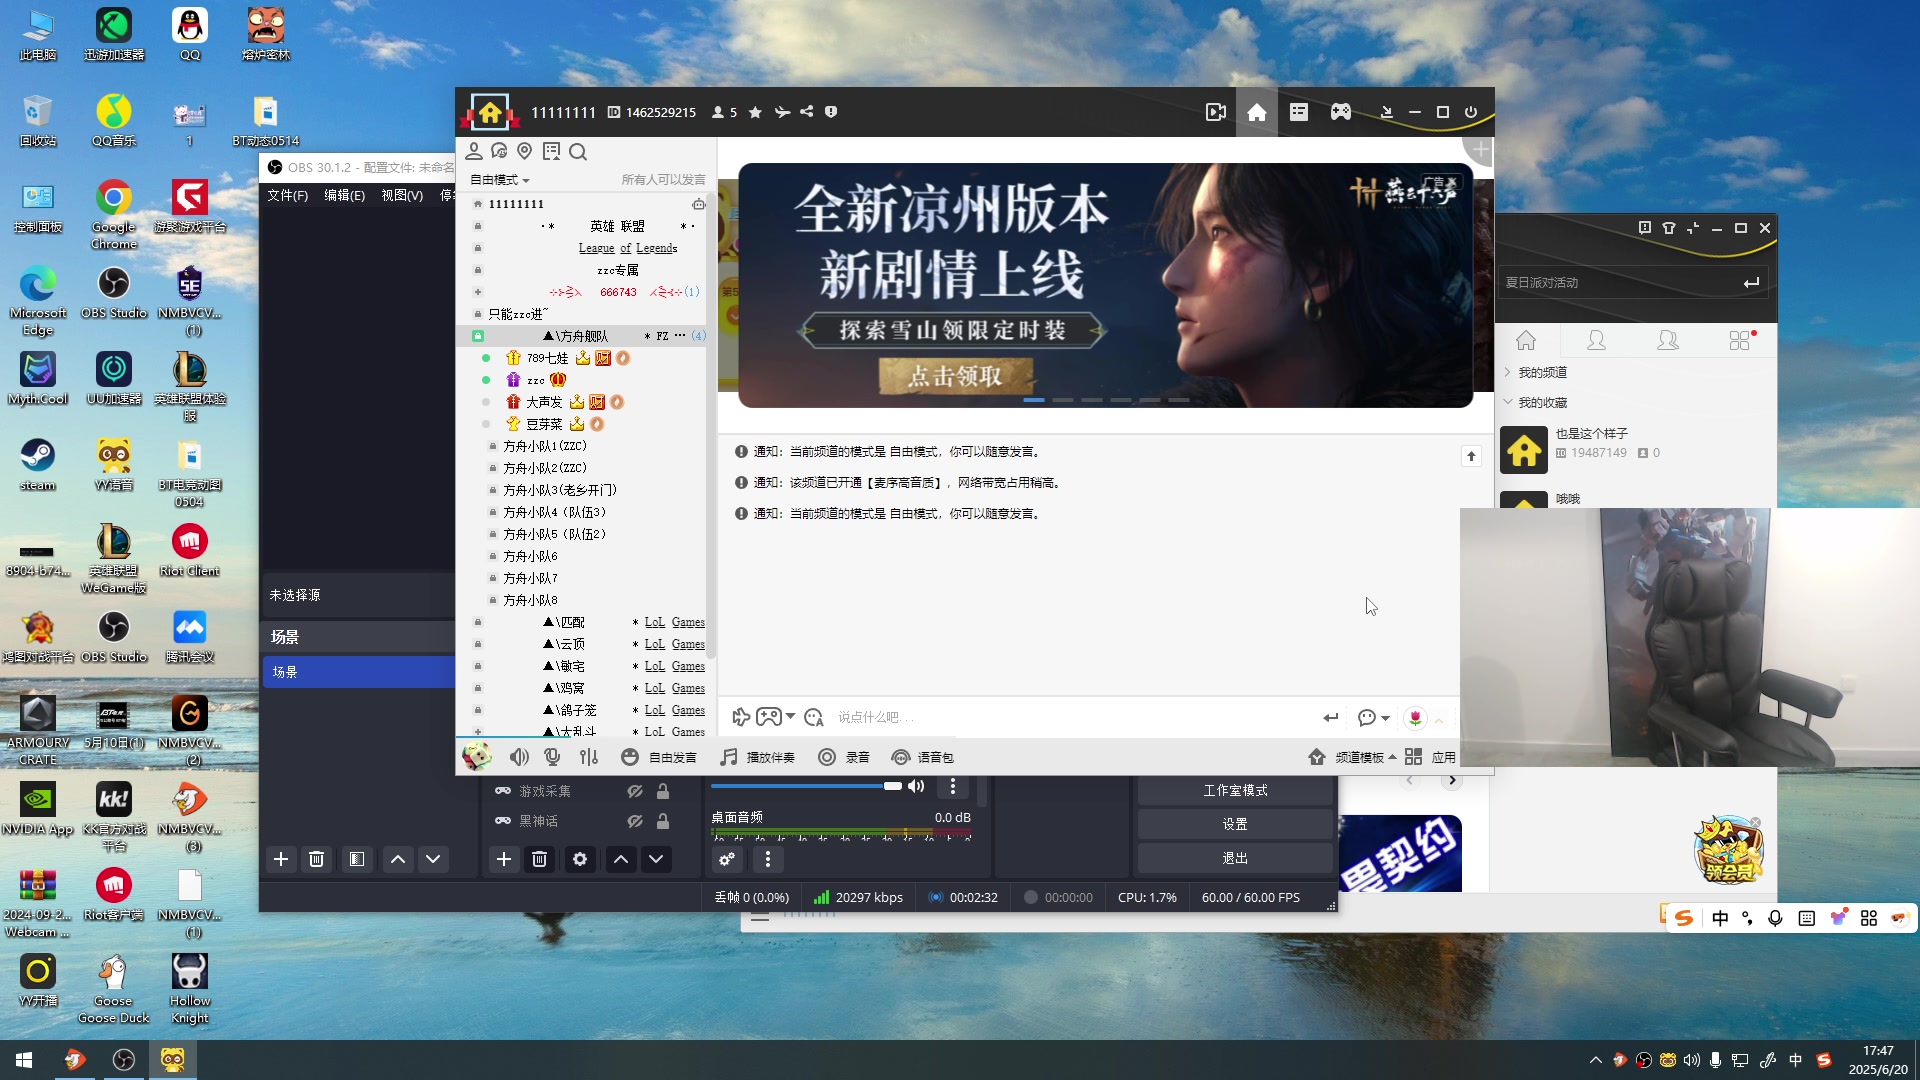Toggle YY speaker output icon in bottom bar

pos(519,757)
